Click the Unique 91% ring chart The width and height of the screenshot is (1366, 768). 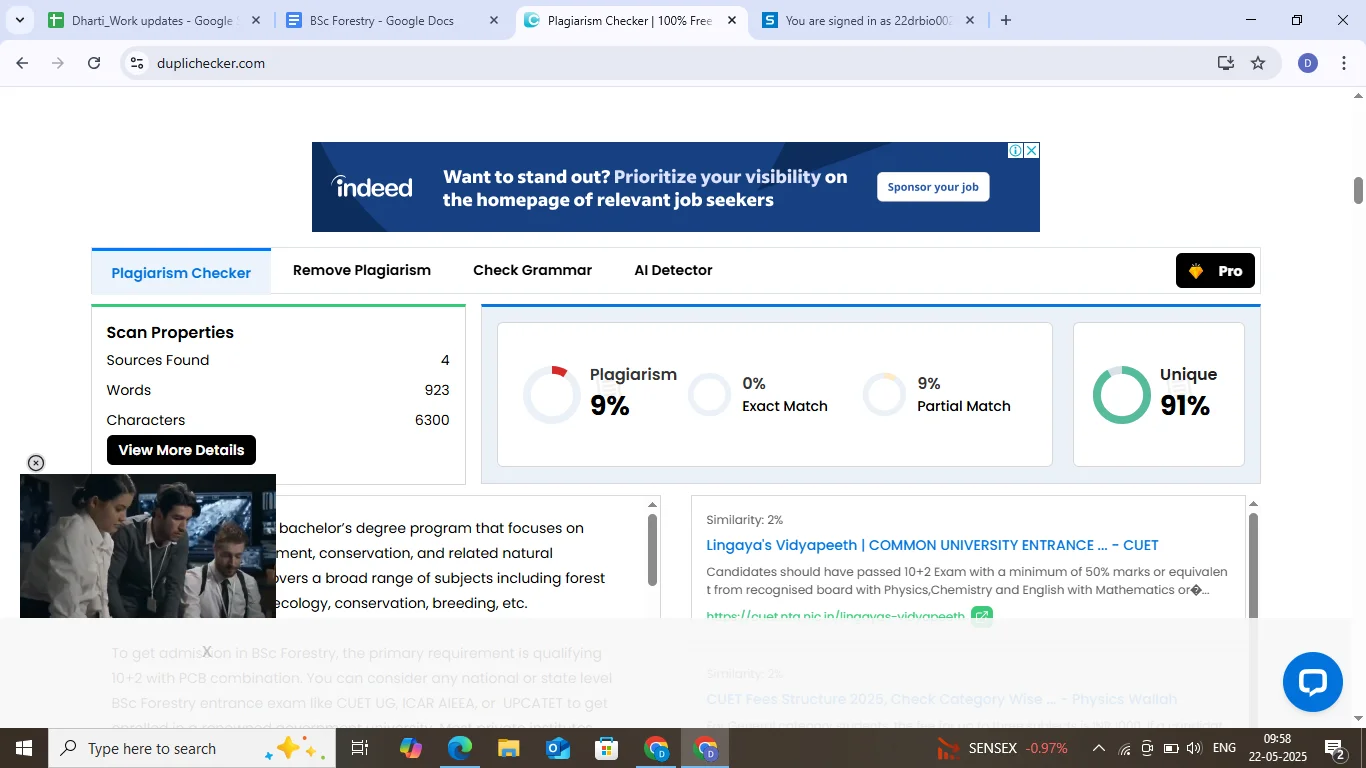pyautogui.click(x=1122, y=395)
